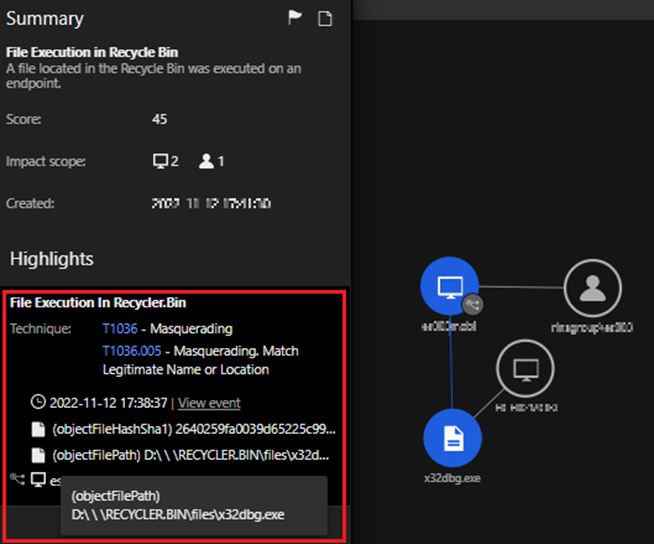Click the monitor icon in highlight's bottom row
654x544 pixels.
38,480
